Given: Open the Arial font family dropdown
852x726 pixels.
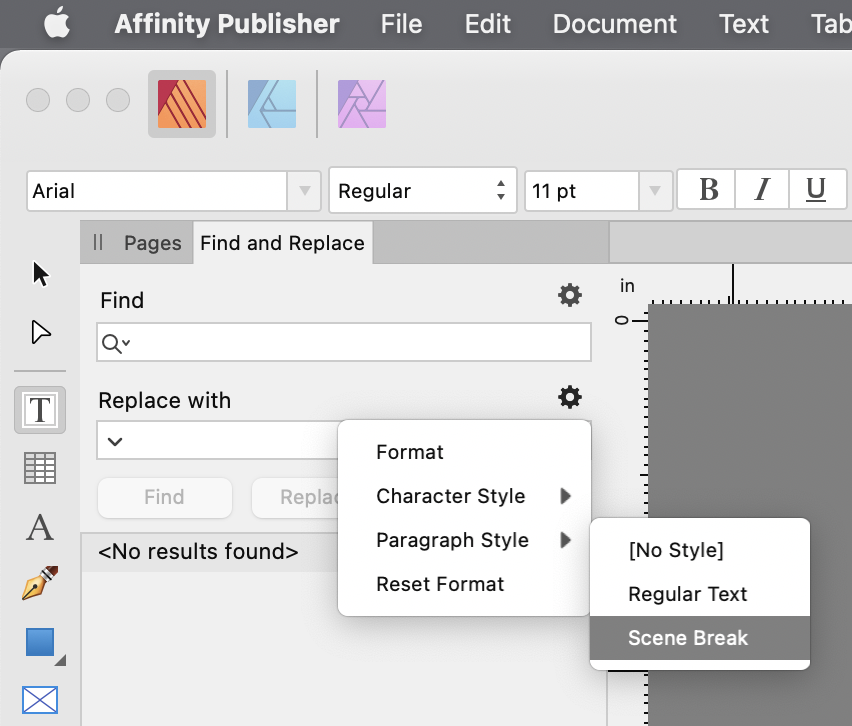Looking at the screenshot, I should pyautogui.click(x=303, y=190).
